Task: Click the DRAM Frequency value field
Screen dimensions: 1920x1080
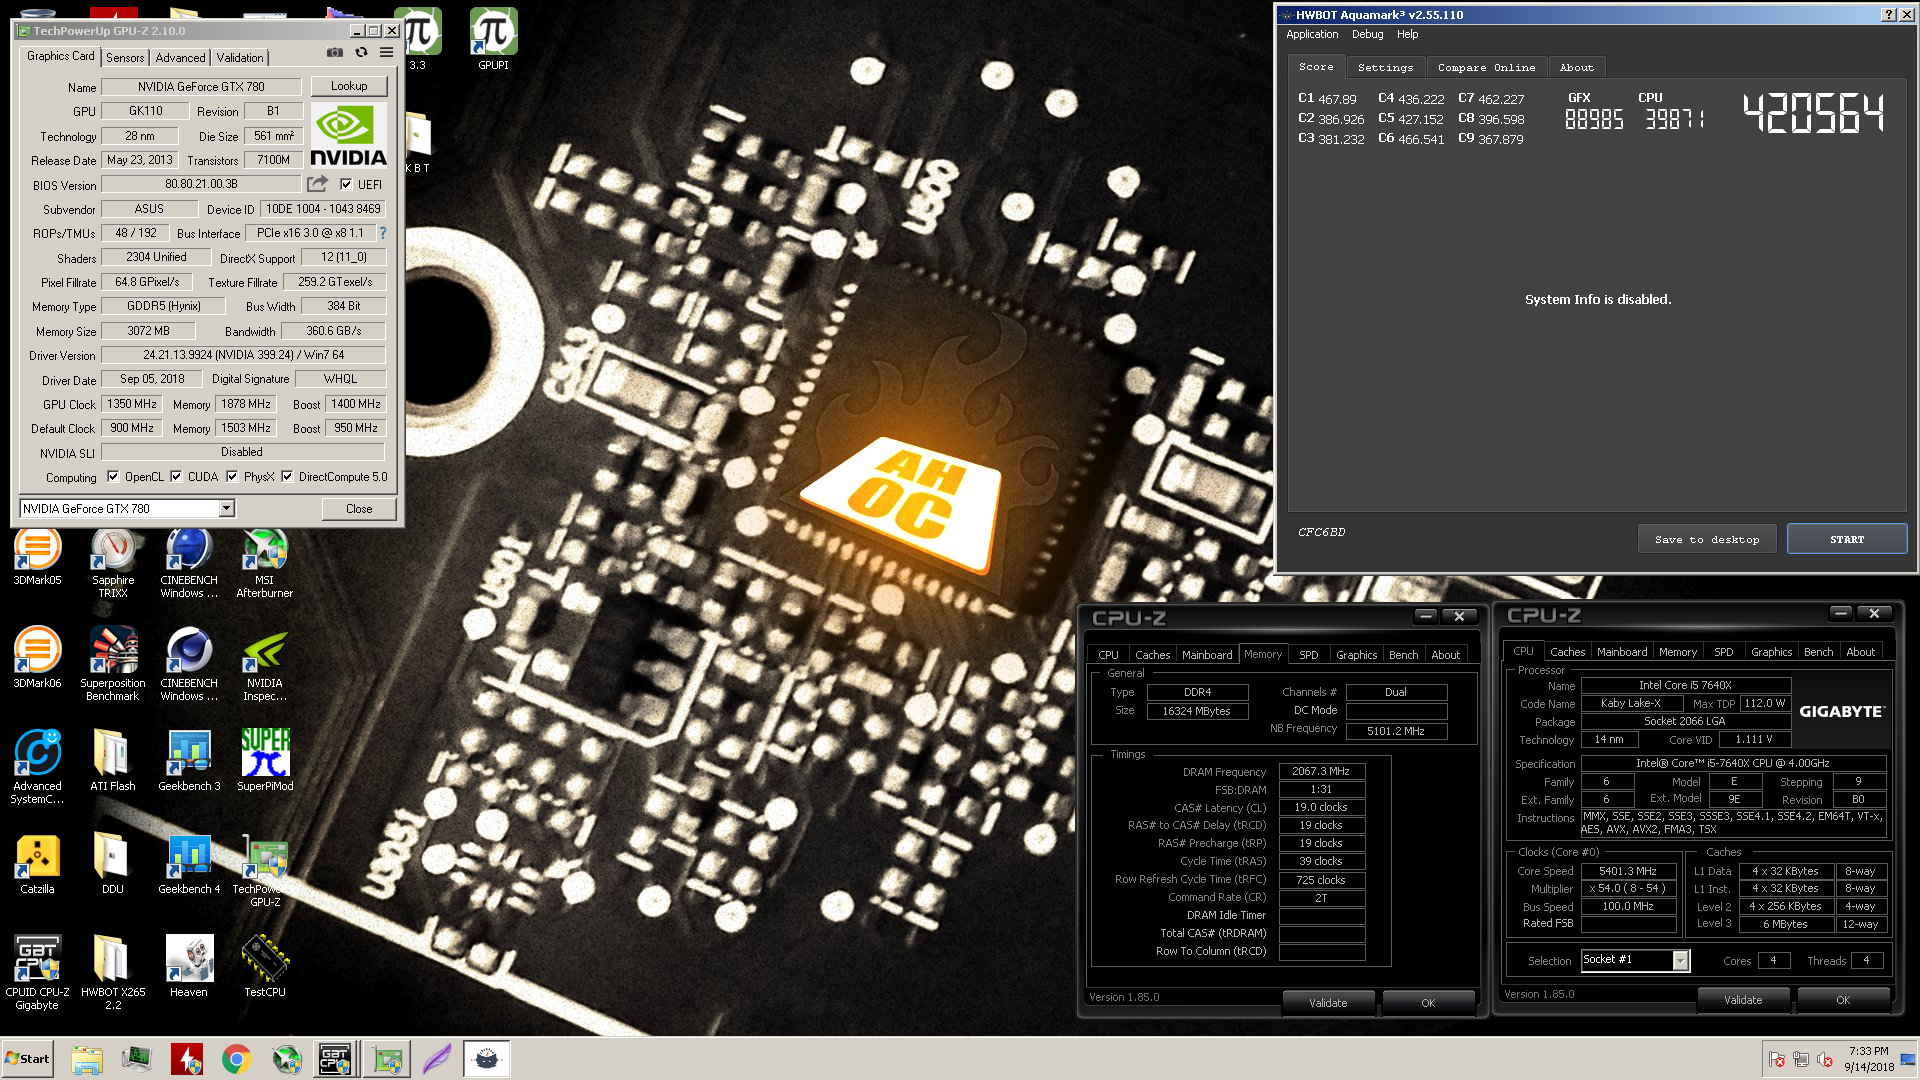Action: click(1321, 771)
